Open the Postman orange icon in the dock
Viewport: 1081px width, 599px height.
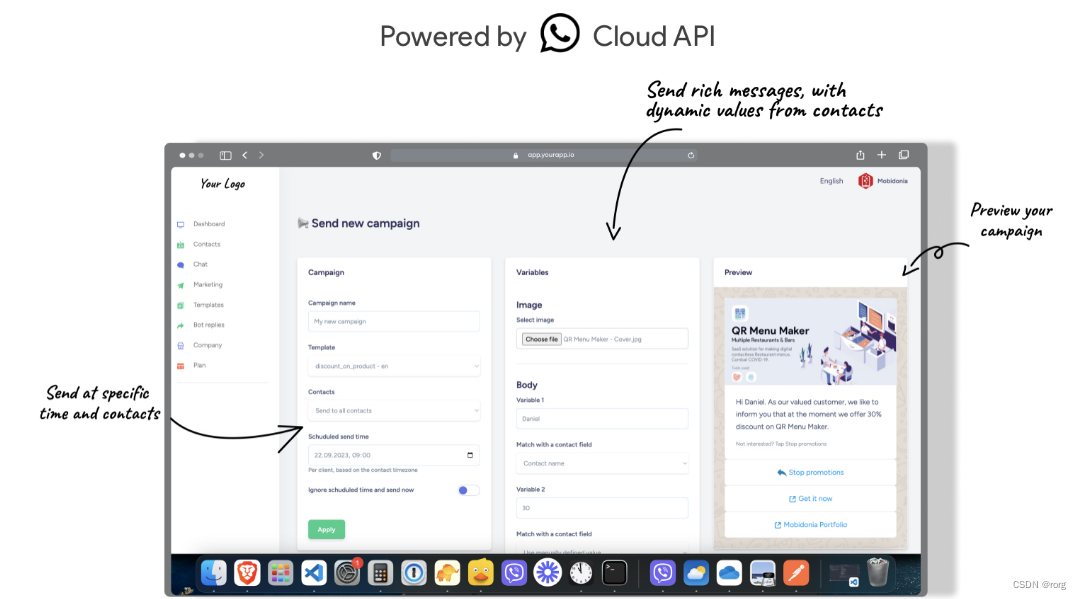796,573
